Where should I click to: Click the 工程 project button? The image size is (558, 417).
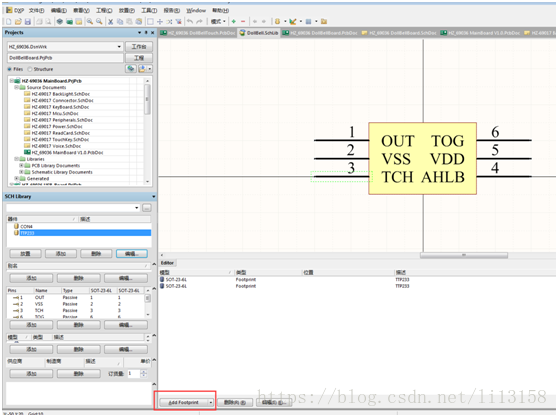(139, 58)
